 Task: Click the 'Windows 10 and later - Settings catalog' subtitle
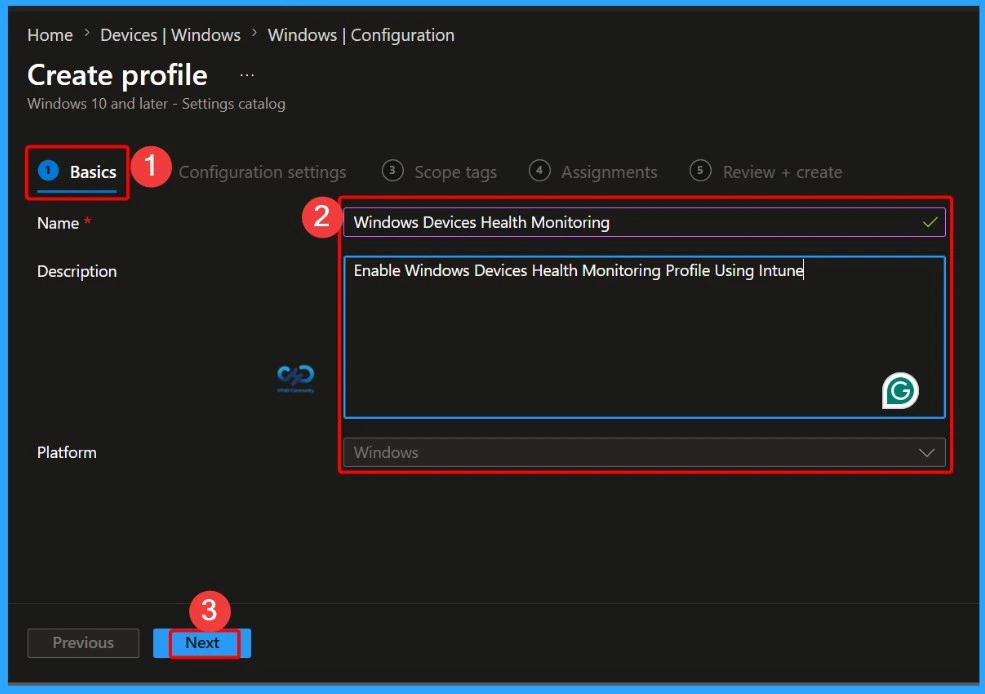pos(156,104)
